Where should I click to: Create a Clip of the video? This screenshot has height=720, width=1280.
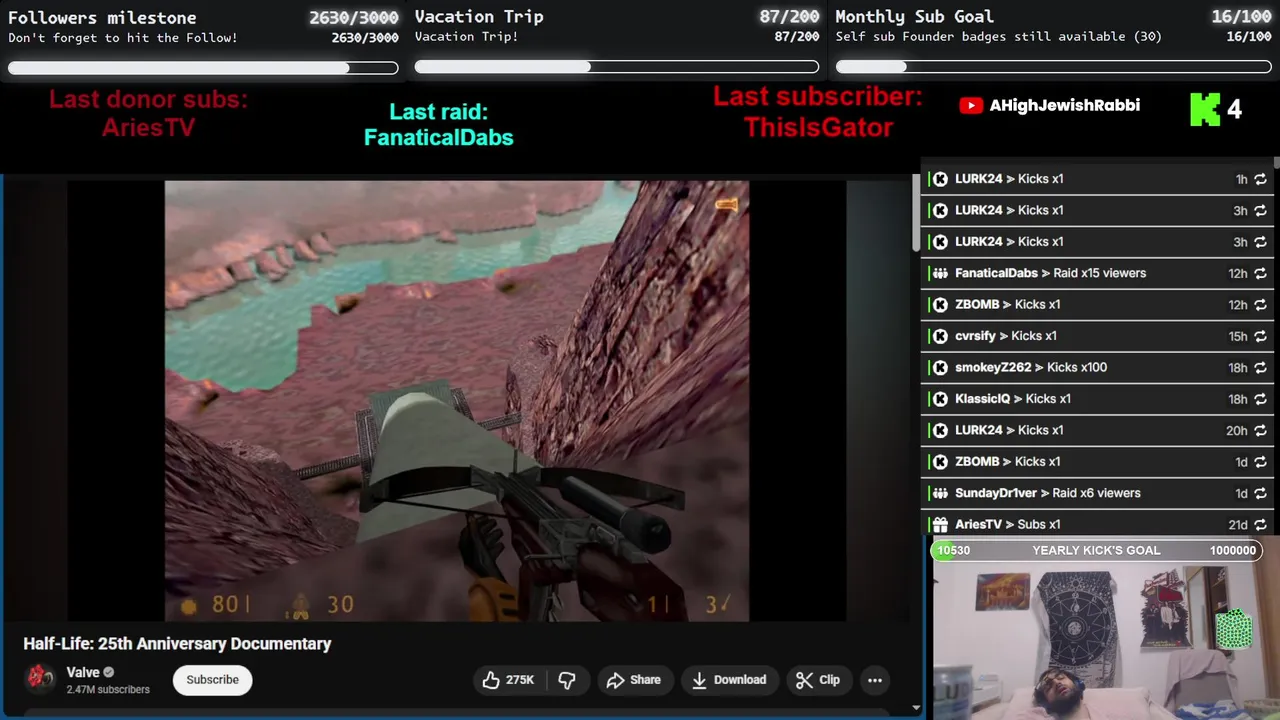point(818,680)
